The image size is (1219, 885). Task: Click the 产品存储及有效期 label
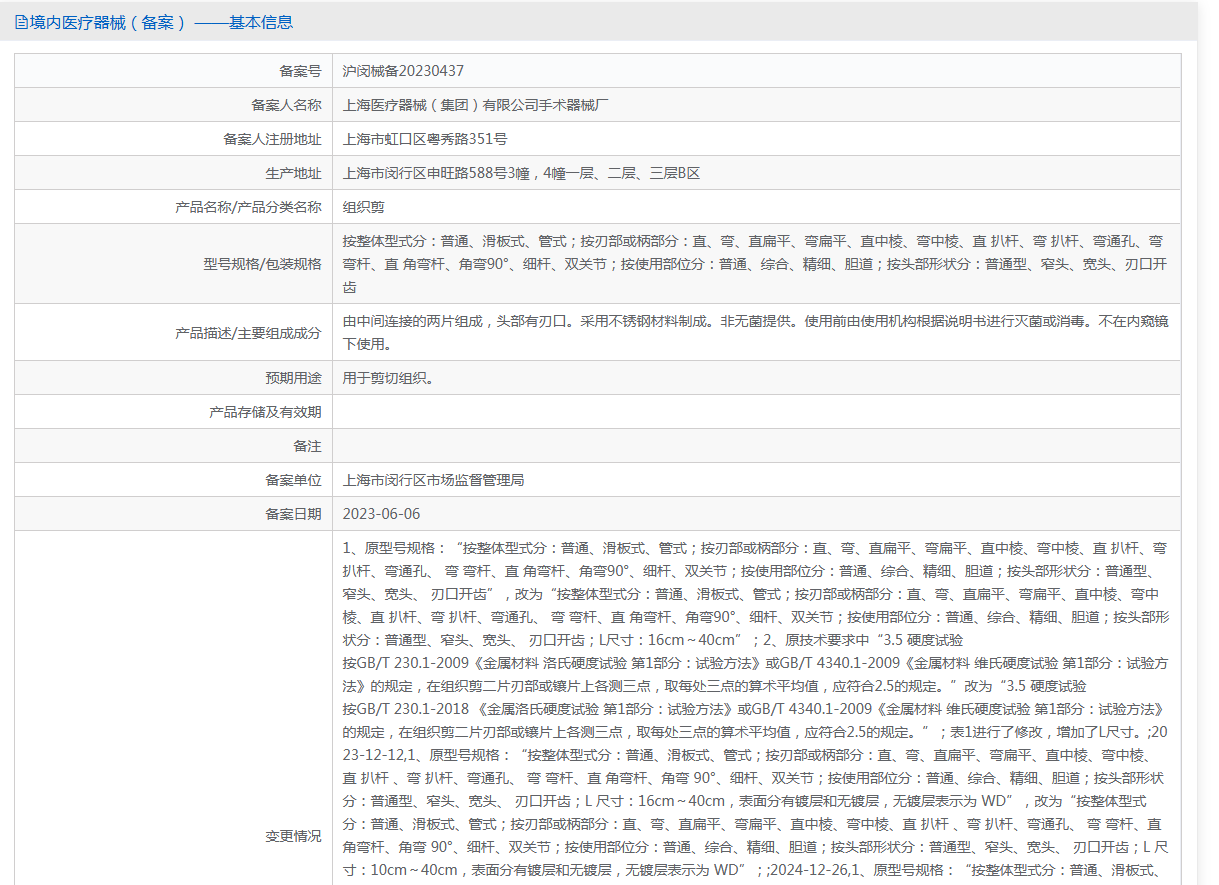(266, 412)
